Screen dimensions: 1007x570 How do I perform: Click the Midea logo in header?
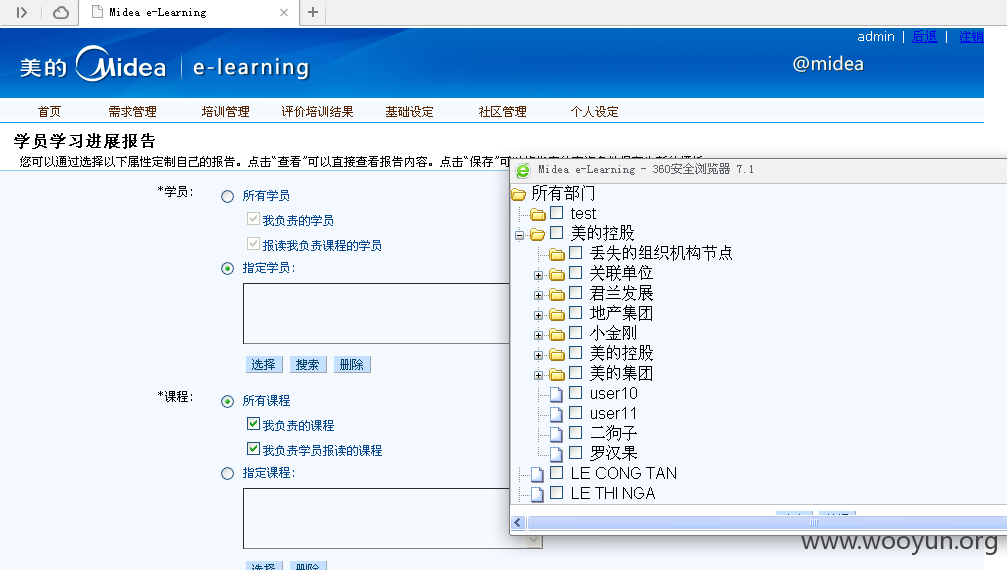[x=121, y=64]
